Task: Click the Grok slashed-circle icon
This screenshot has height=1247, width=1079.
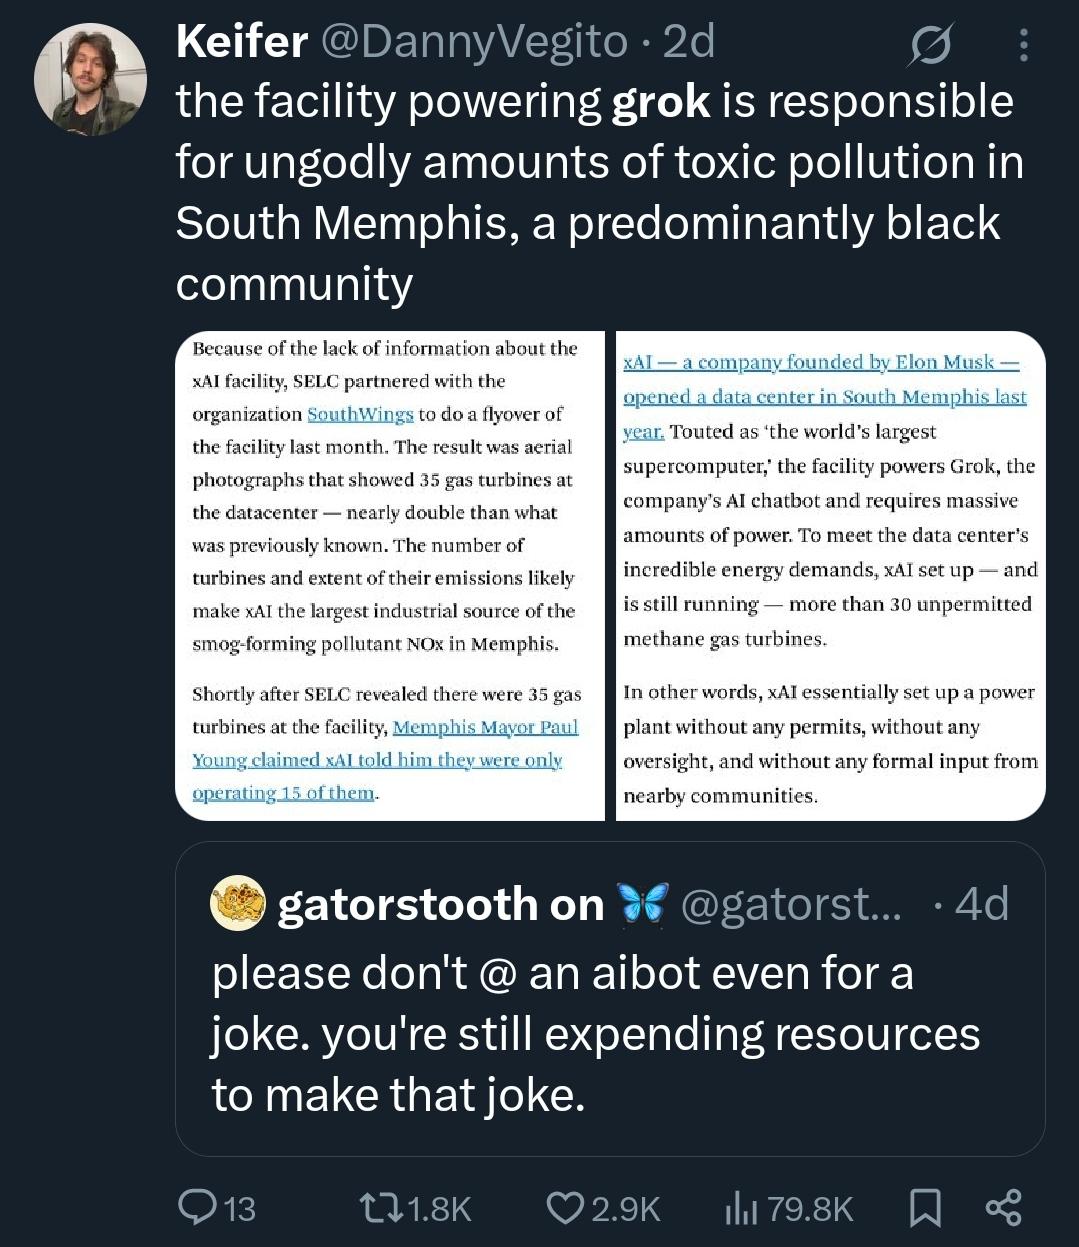Action: (x=929, y=46)
